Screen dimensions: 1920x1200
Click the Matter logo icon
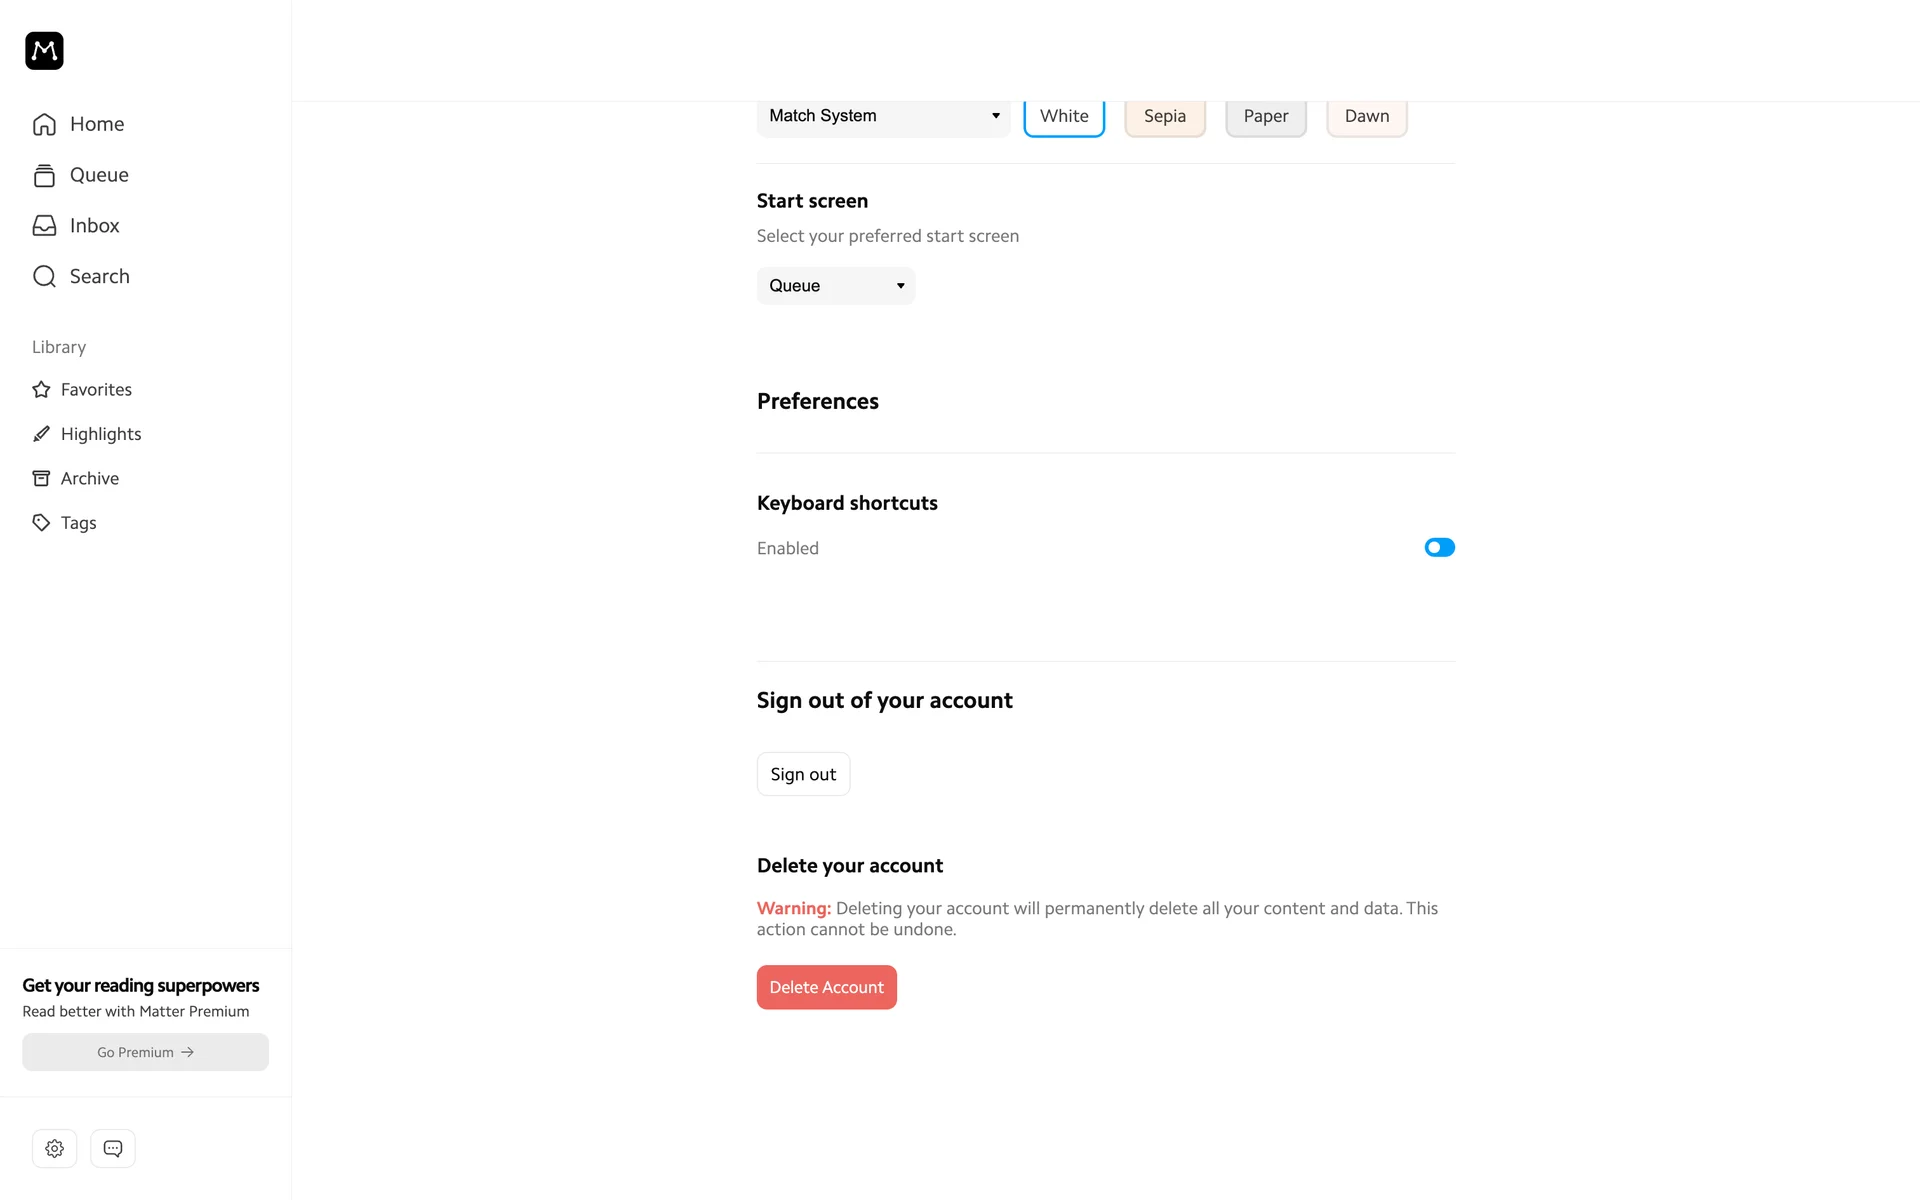coord(44,50)
